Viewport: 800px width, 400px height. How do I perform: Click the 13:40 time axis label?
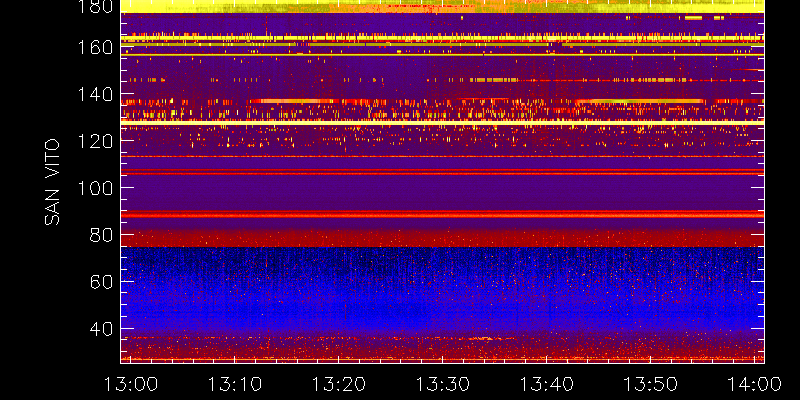[x=546, y=384]
